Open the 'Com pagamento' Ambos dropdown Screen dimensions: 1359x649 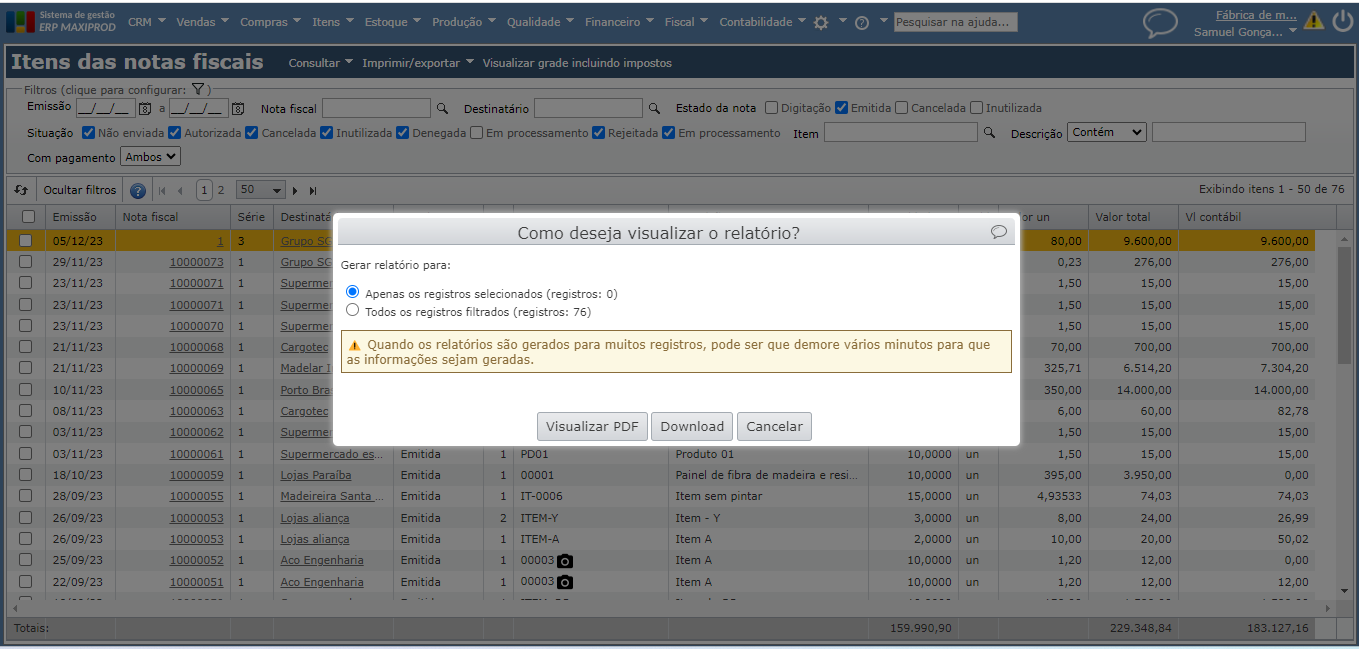150,156
